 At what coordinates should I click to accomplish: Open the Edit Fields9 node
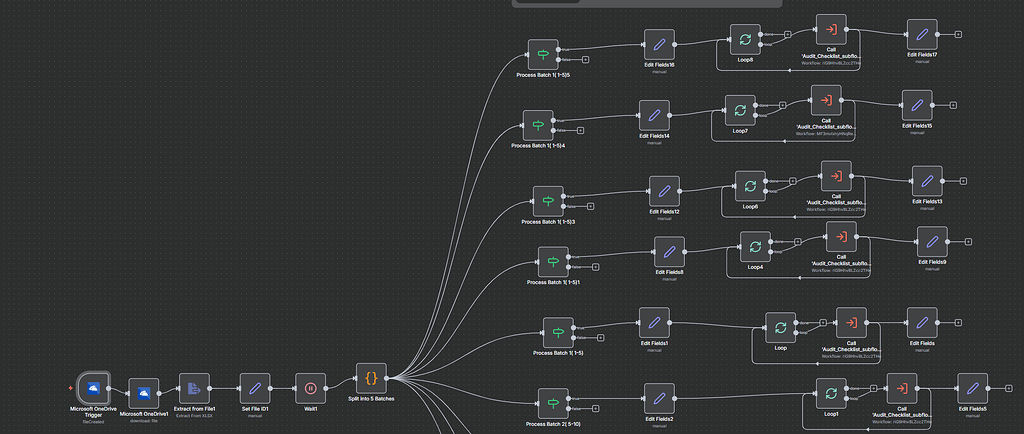pyautogui.click(x=933, y=242)
